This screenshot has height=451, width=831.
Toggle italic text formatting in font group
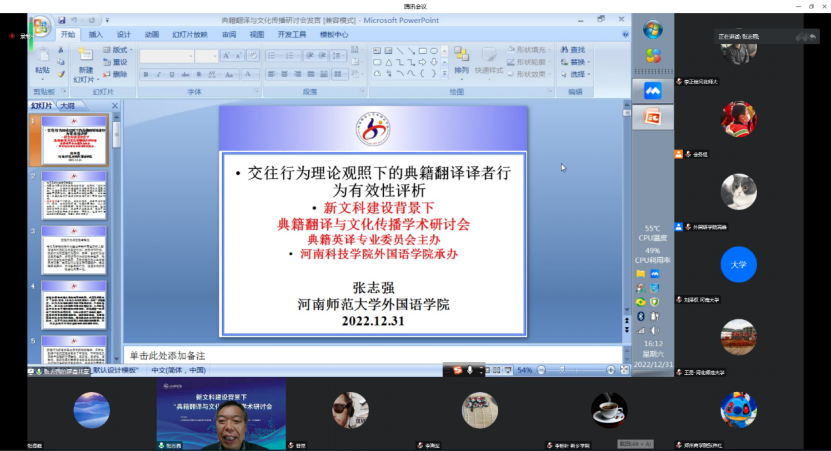157,74
